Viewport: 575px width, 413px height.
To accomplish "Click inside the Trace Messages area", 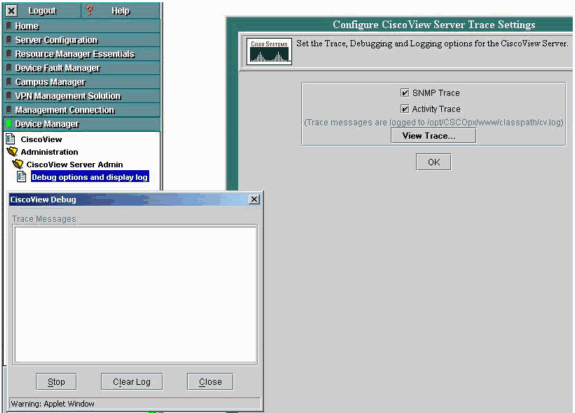I will pos(135,295).
